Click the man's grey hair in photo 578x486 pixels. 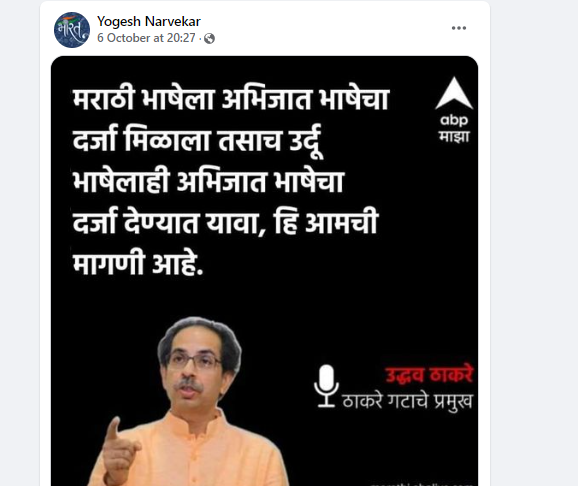click(199, 330)
